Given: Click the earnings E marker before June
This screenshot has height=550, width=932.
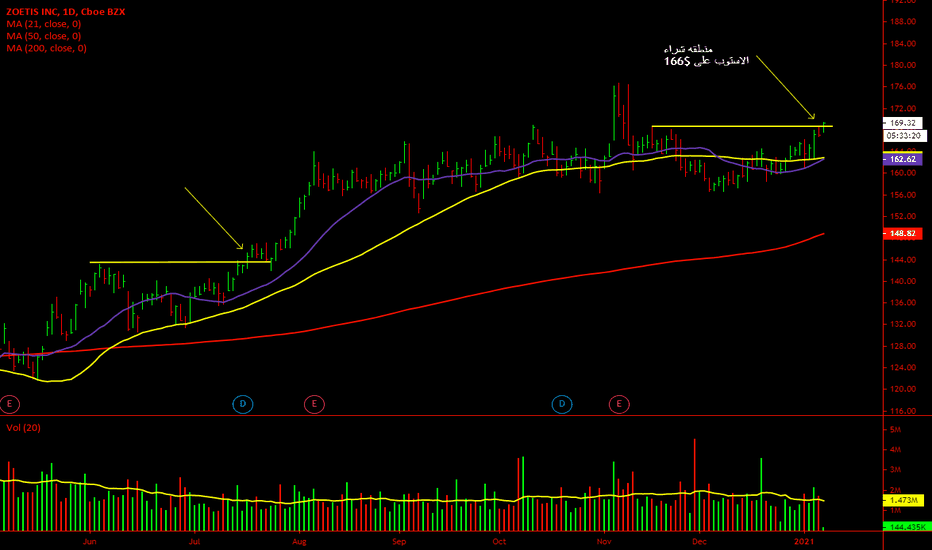Looking at the screenshot, I should (x=10, y=404).
